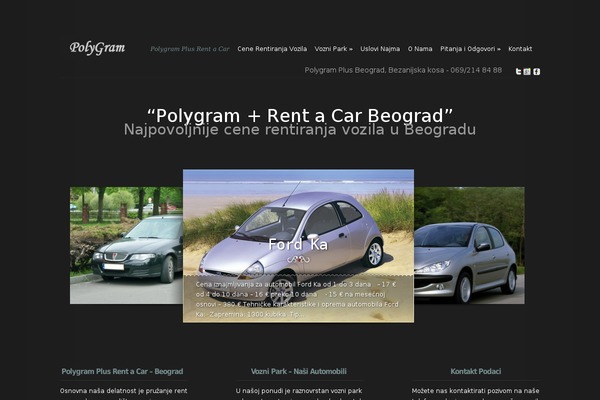Click the Polygram Plus Beograd phone number text
600x400 pixels.
[403, 70]
